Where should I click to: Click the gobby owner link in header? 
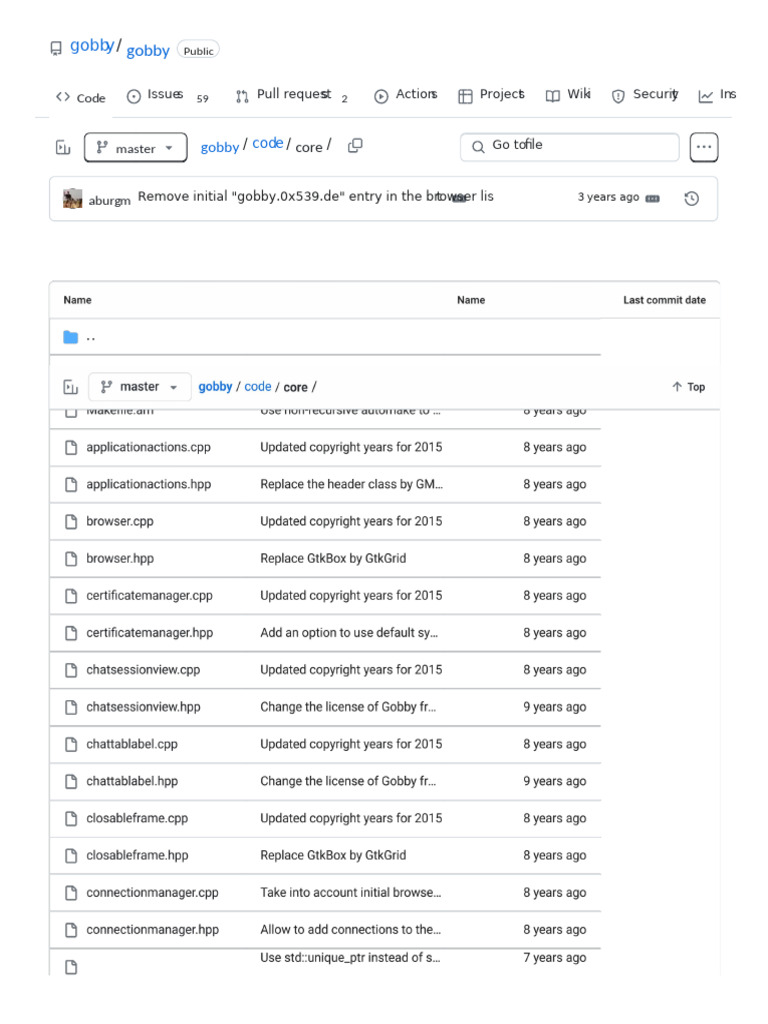[92, 45]
